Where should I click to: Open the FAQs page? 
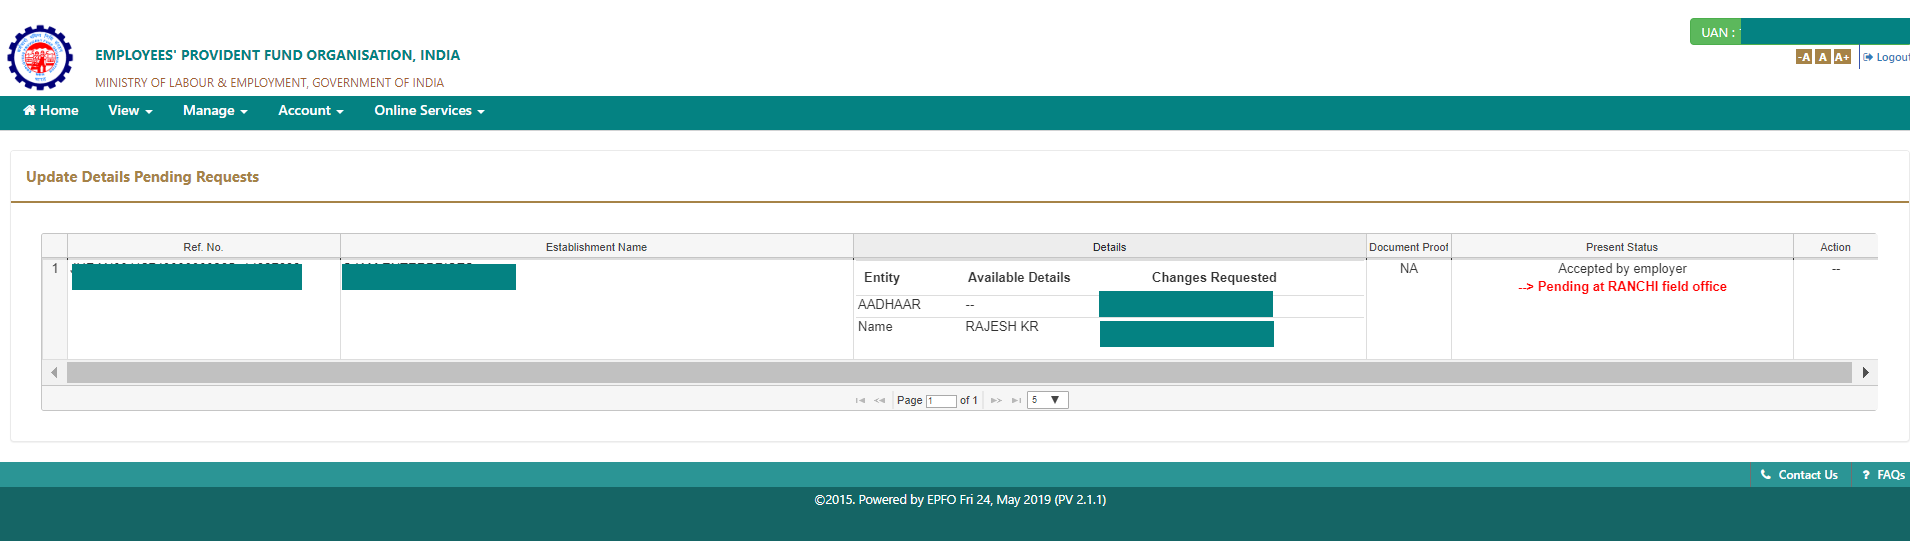point(1884,475)
